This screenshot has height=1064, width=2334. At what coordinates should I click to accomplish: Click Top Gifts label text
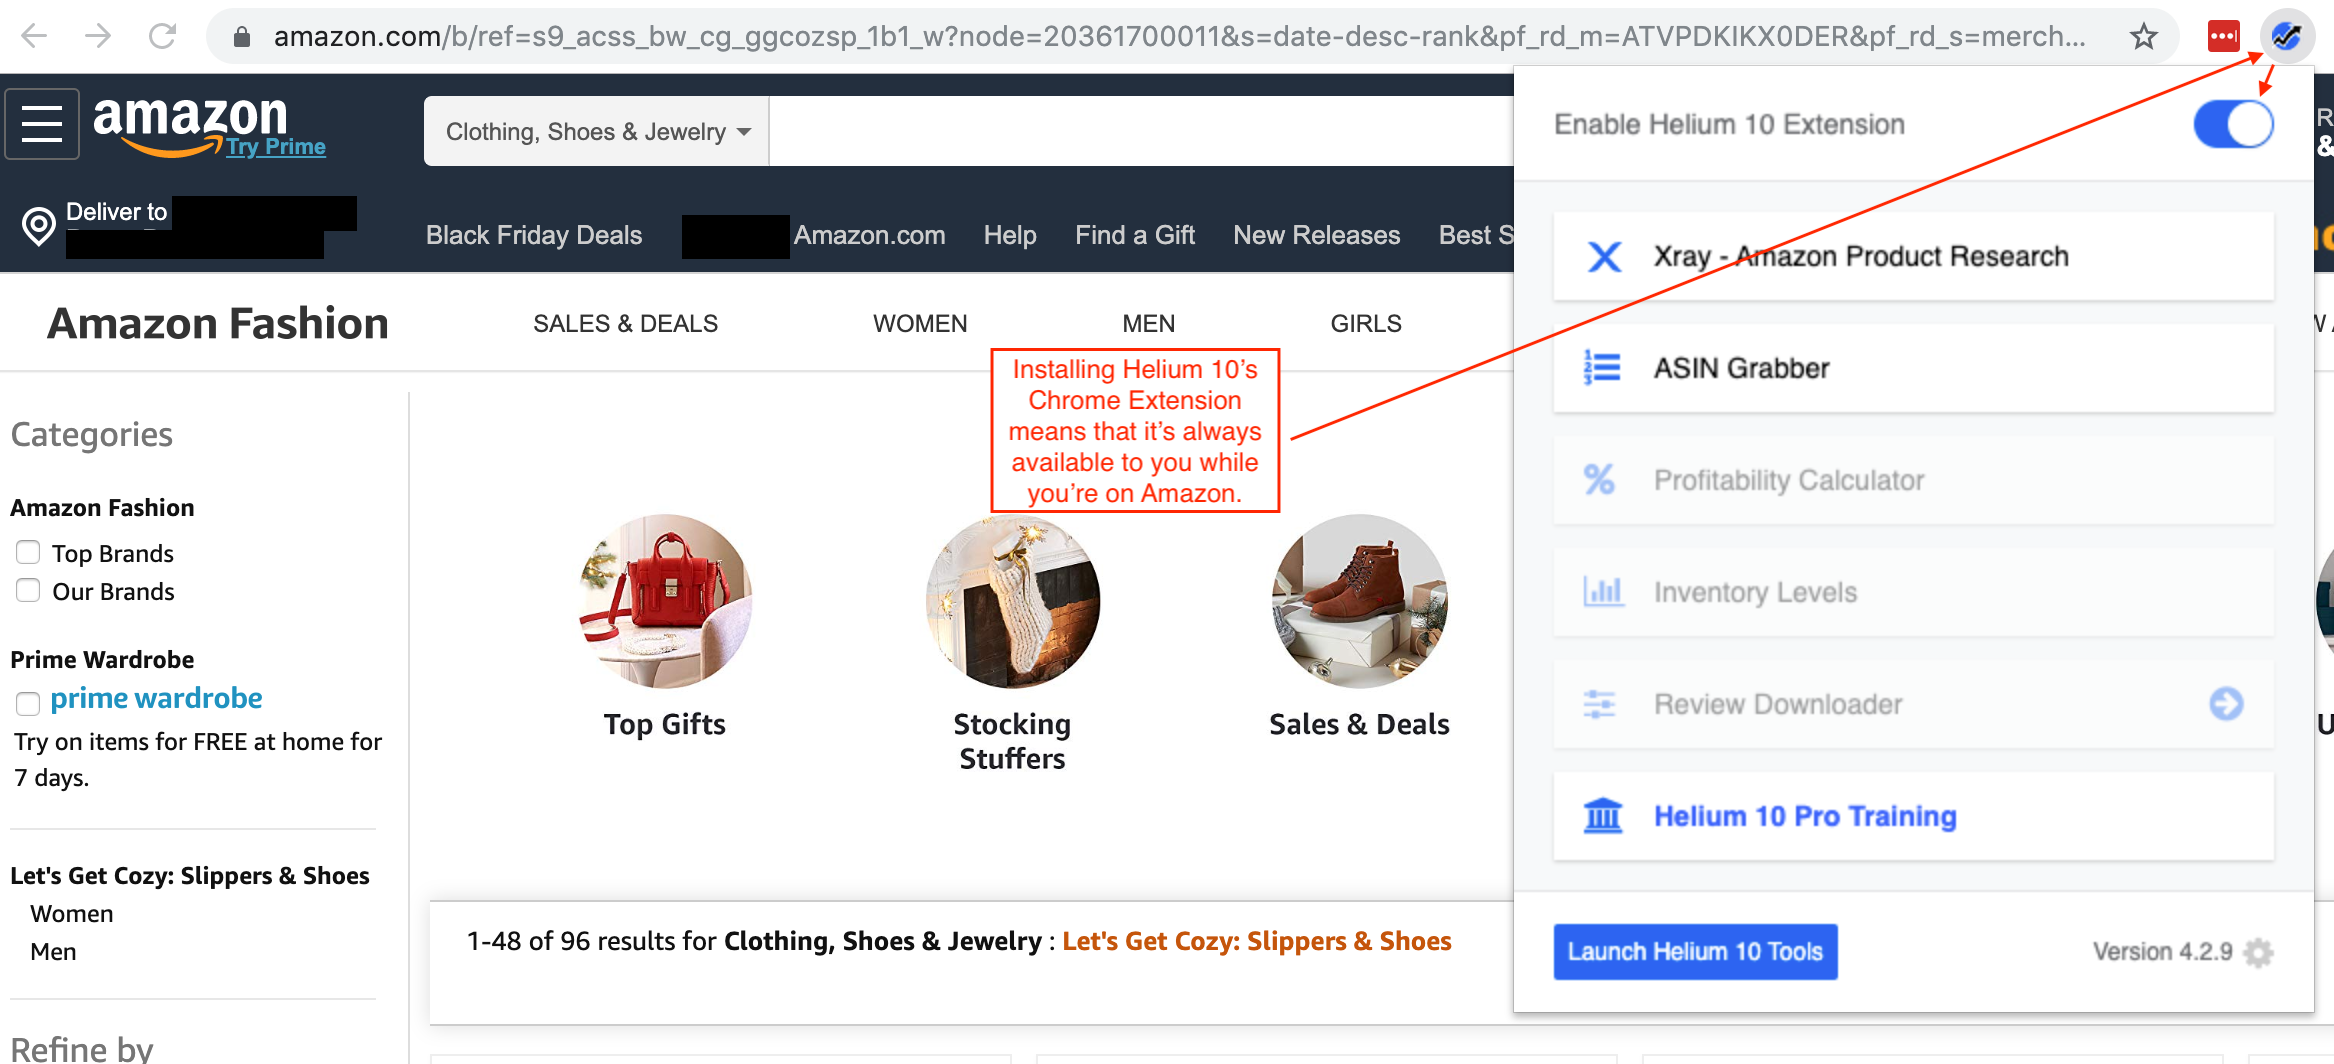click(665, 724)
